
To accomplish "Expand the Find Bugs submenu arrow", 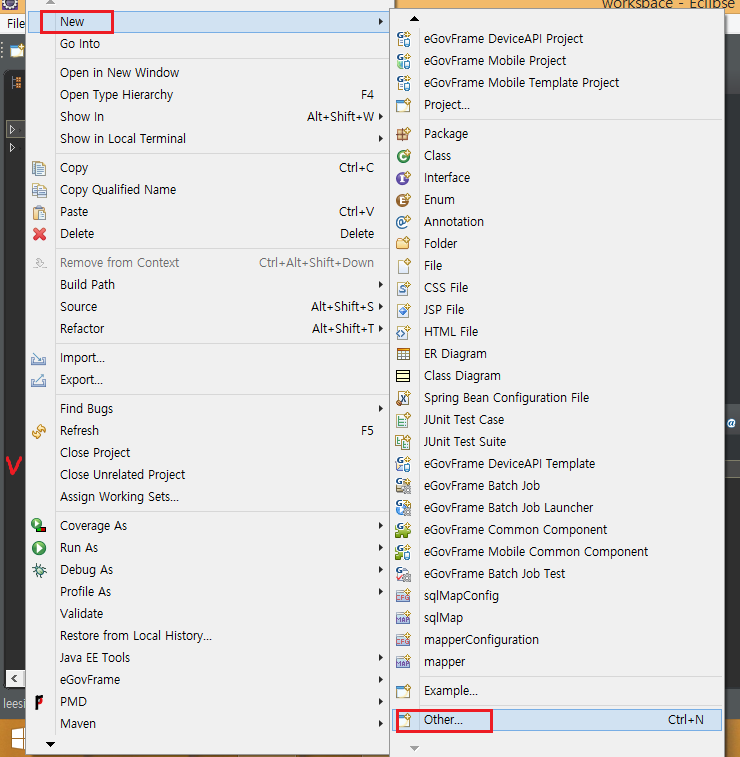I will (381, 409).
